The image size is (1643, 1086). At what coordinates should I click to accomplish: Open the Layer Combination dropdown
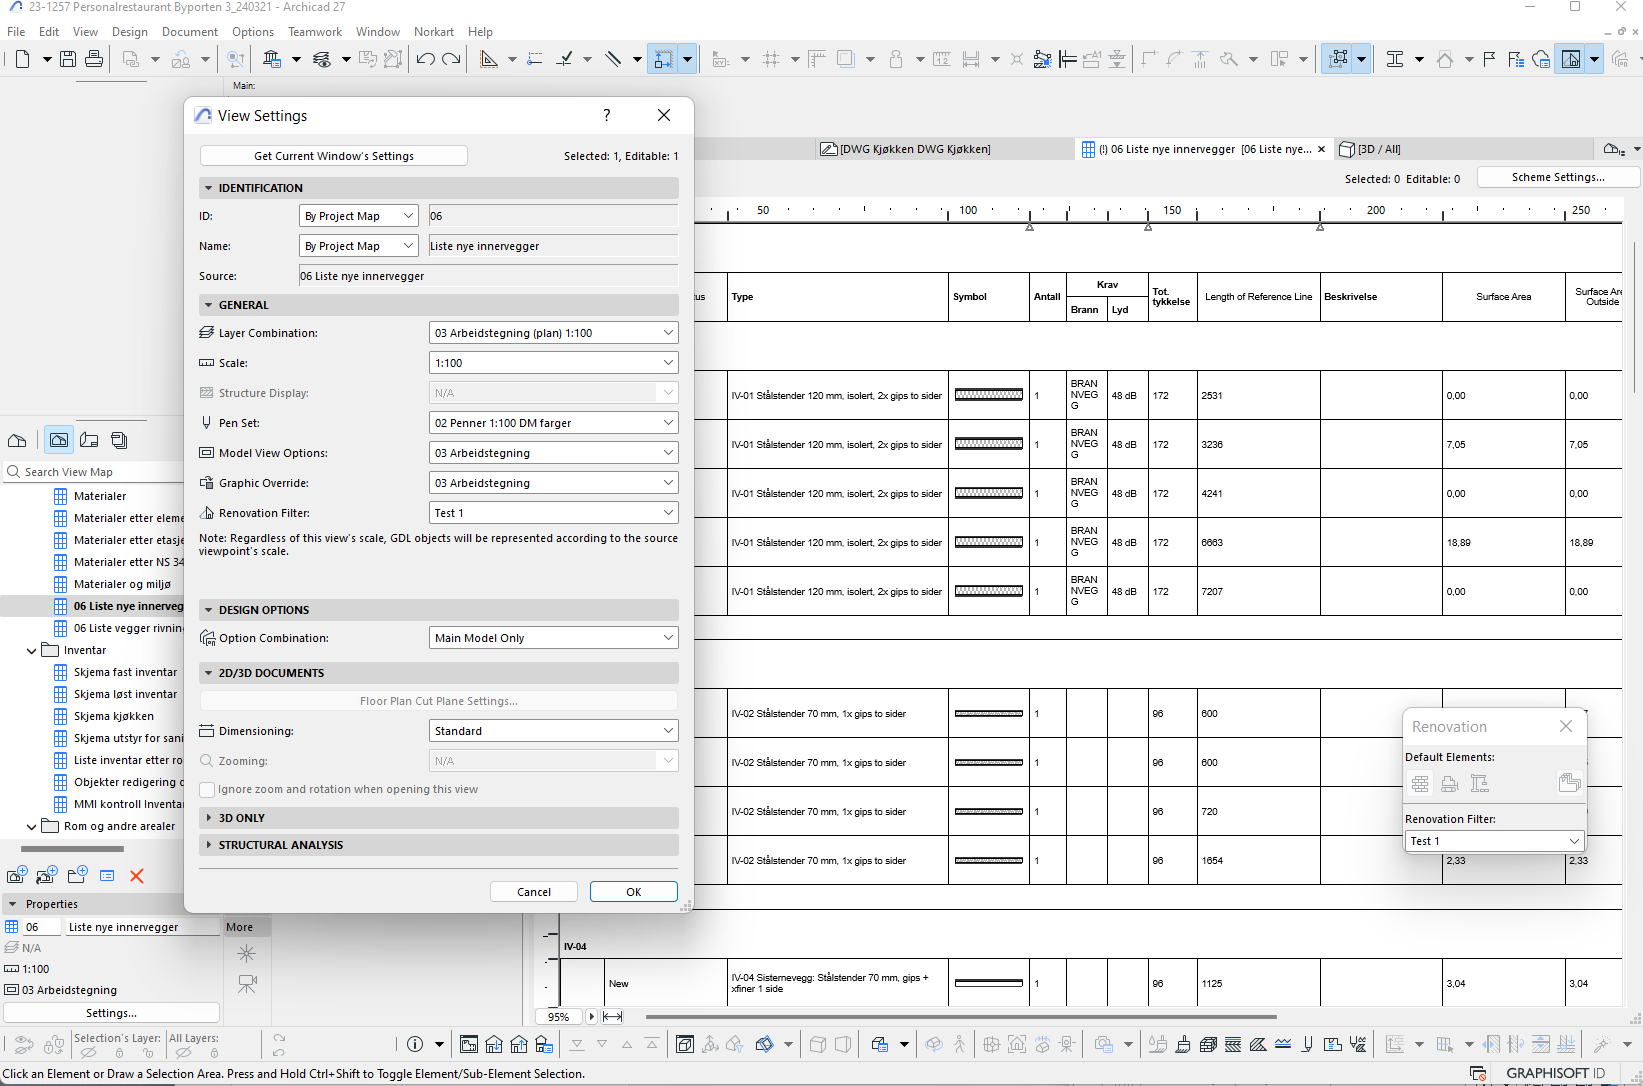point(553,333)
